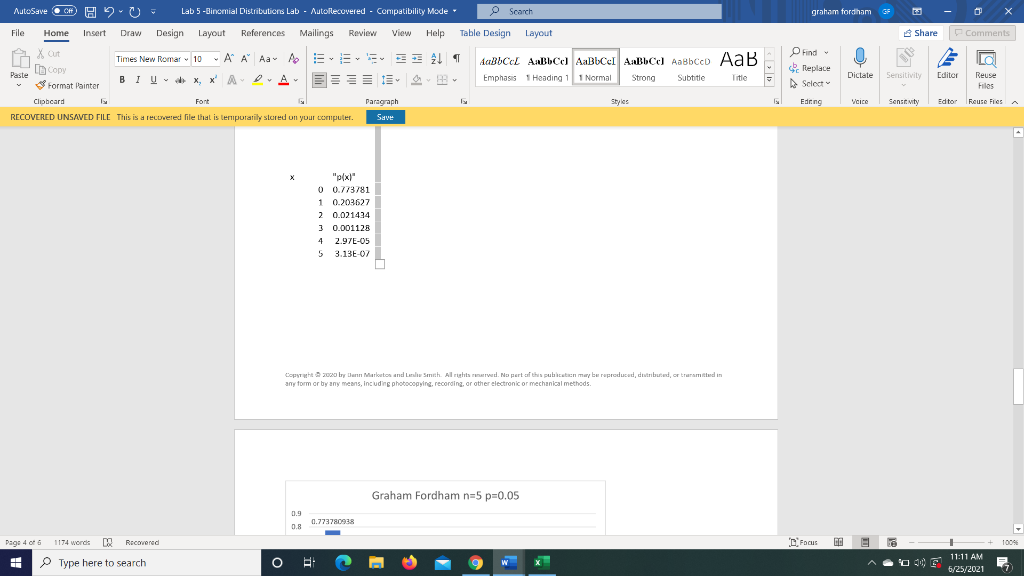Open Excel from the taskbar
The height and width of the screenshot is (576, 1024).
pos(540,563)
